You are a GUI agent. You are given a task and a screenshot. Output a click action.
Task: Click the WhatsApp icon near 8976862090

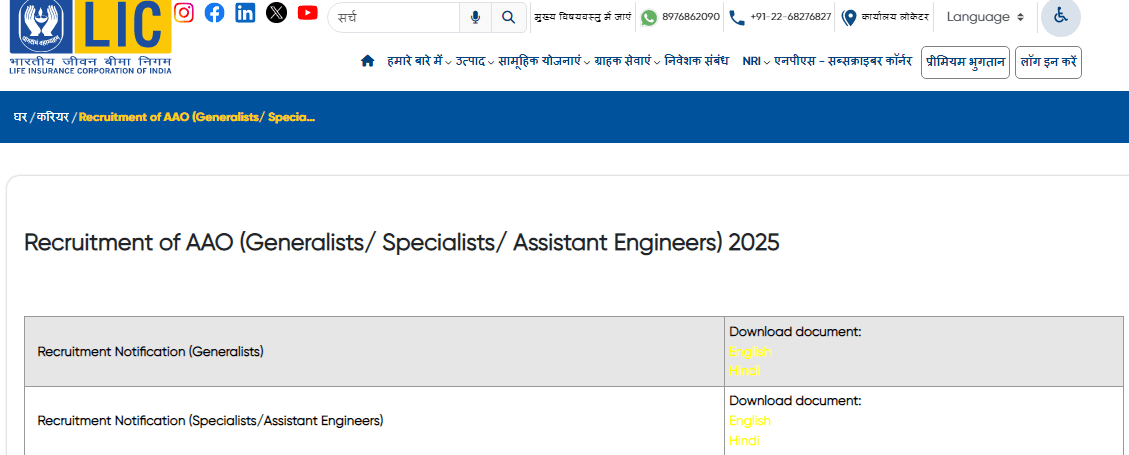[649, 17]
